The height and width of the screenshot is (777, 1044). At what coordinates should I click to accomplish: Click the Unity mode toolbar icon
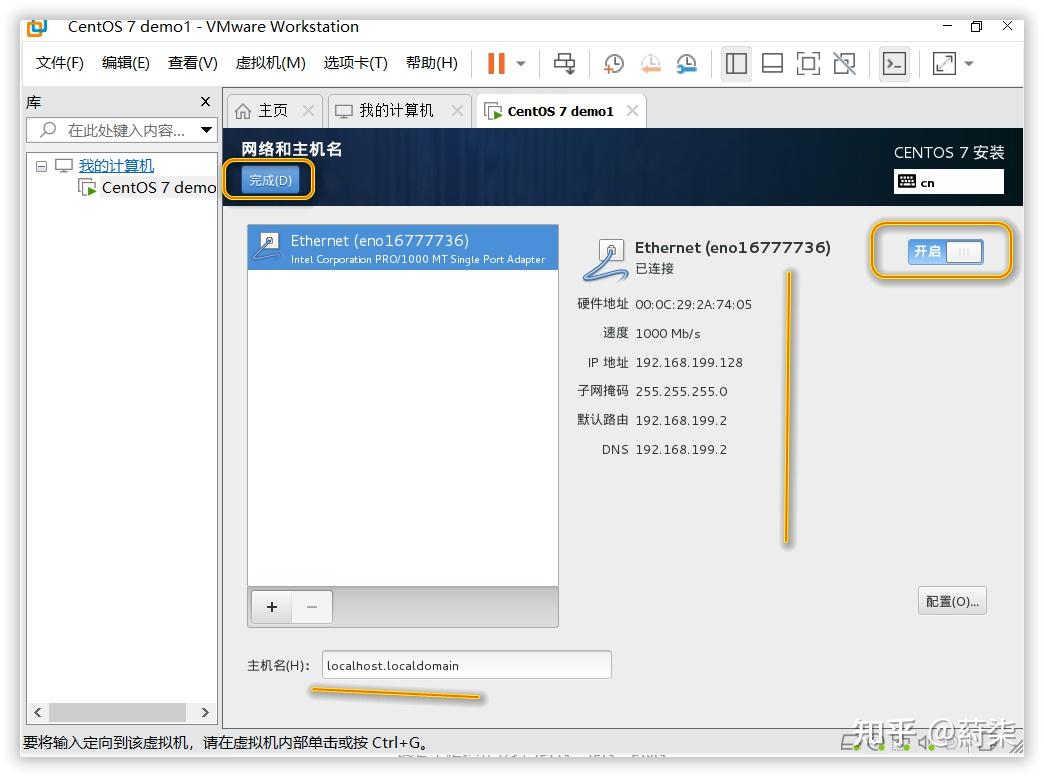click(x=844, y=63)
